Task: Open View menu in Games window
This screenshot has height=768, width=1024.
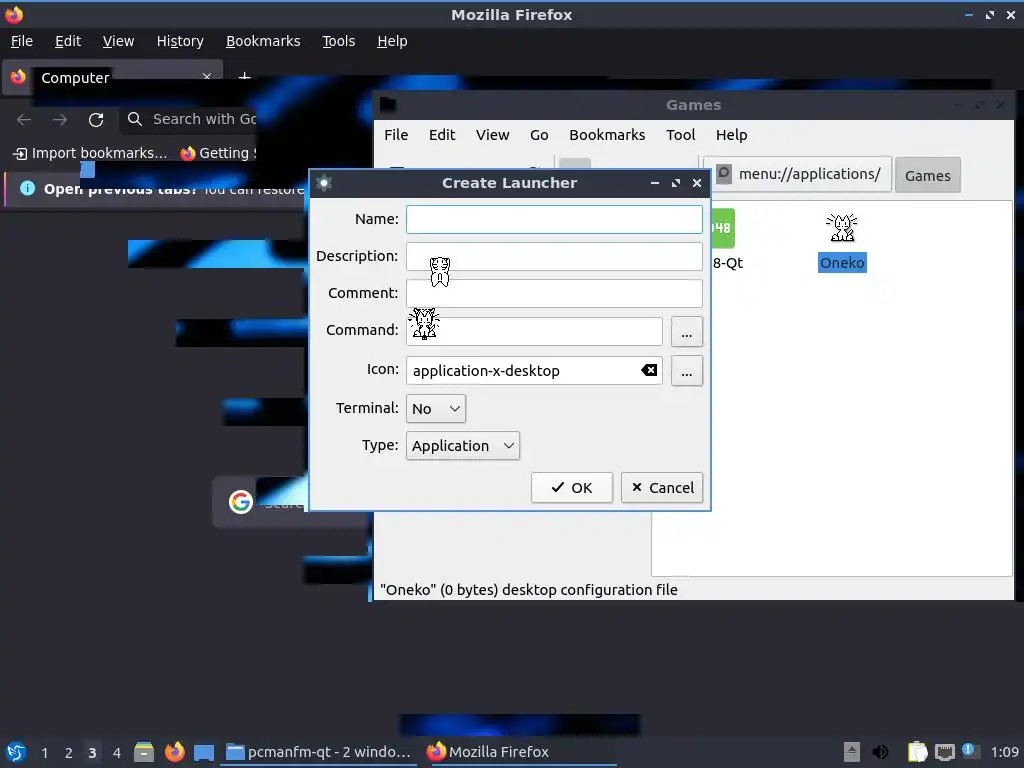Action: point(492,135)
